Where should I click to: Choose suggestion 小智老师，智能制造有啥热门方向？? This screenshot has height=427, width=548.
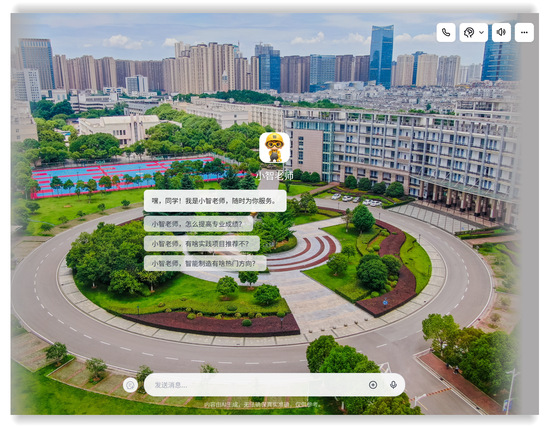[x=205, y=263]
